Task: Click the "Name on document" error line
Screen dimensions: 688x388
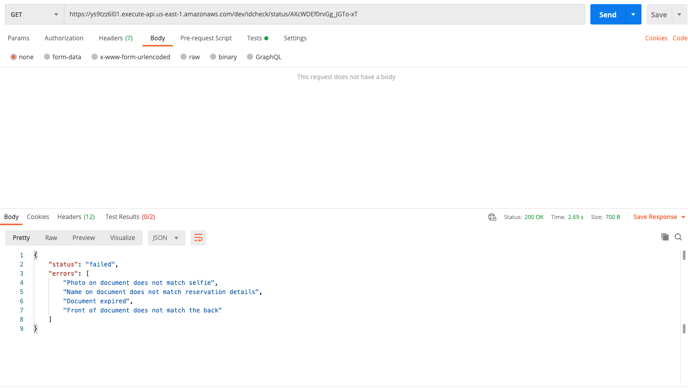Action: (162, 292)
